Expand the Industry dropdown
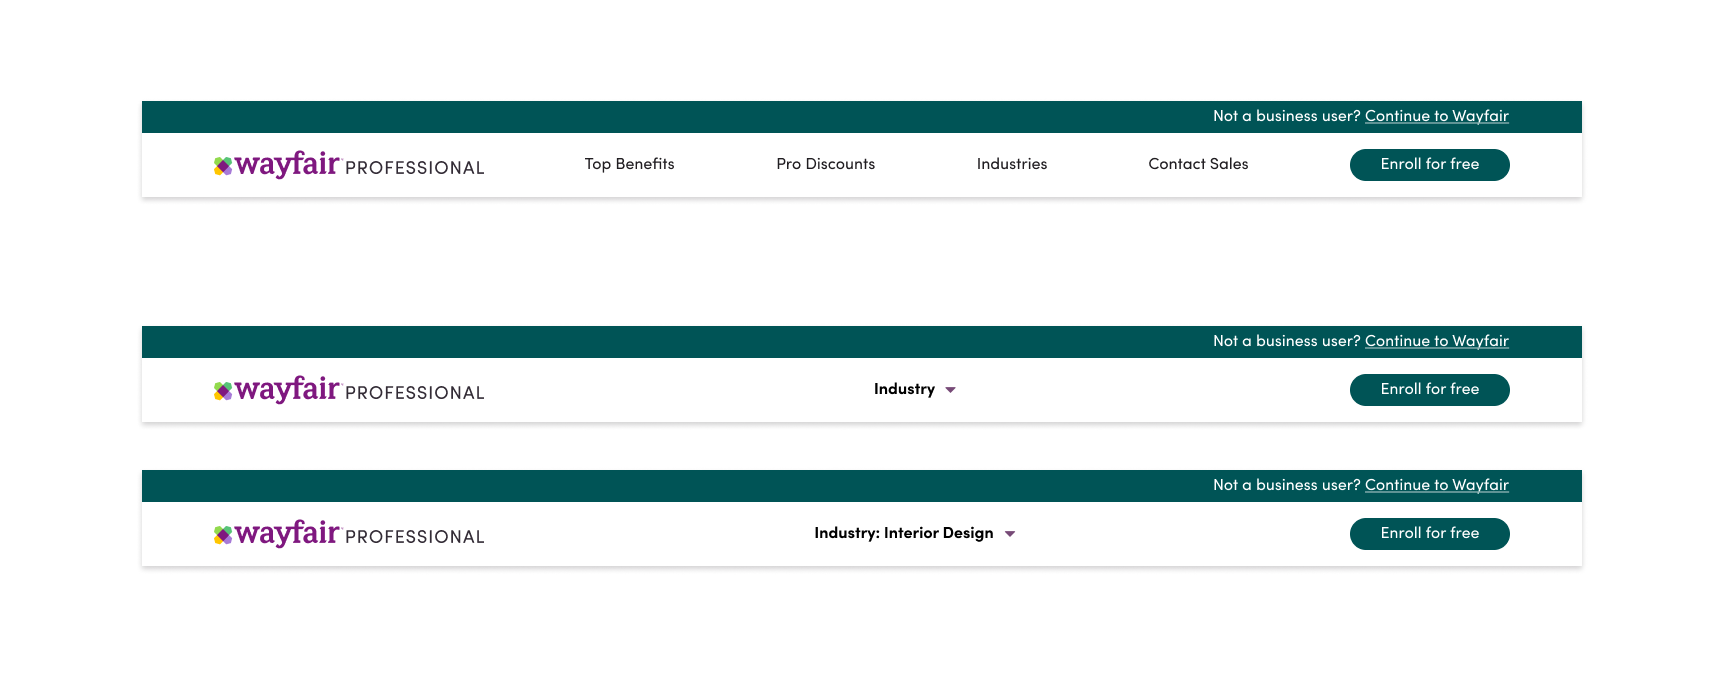The width and height of the screenshot is (1723, 674). tap(915, 389)
